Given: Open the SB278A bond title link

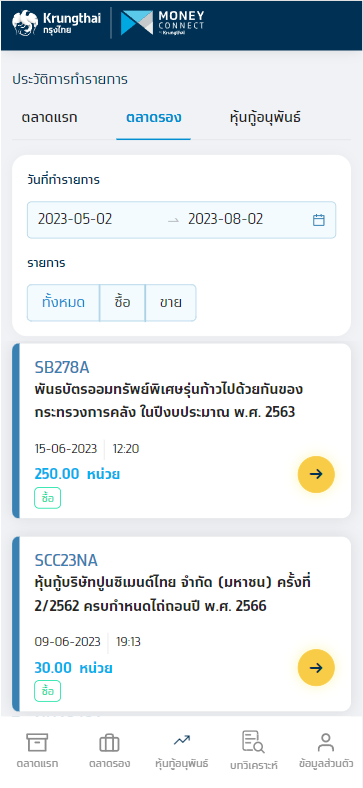Looking at the screenshot, I should (62, 367).
